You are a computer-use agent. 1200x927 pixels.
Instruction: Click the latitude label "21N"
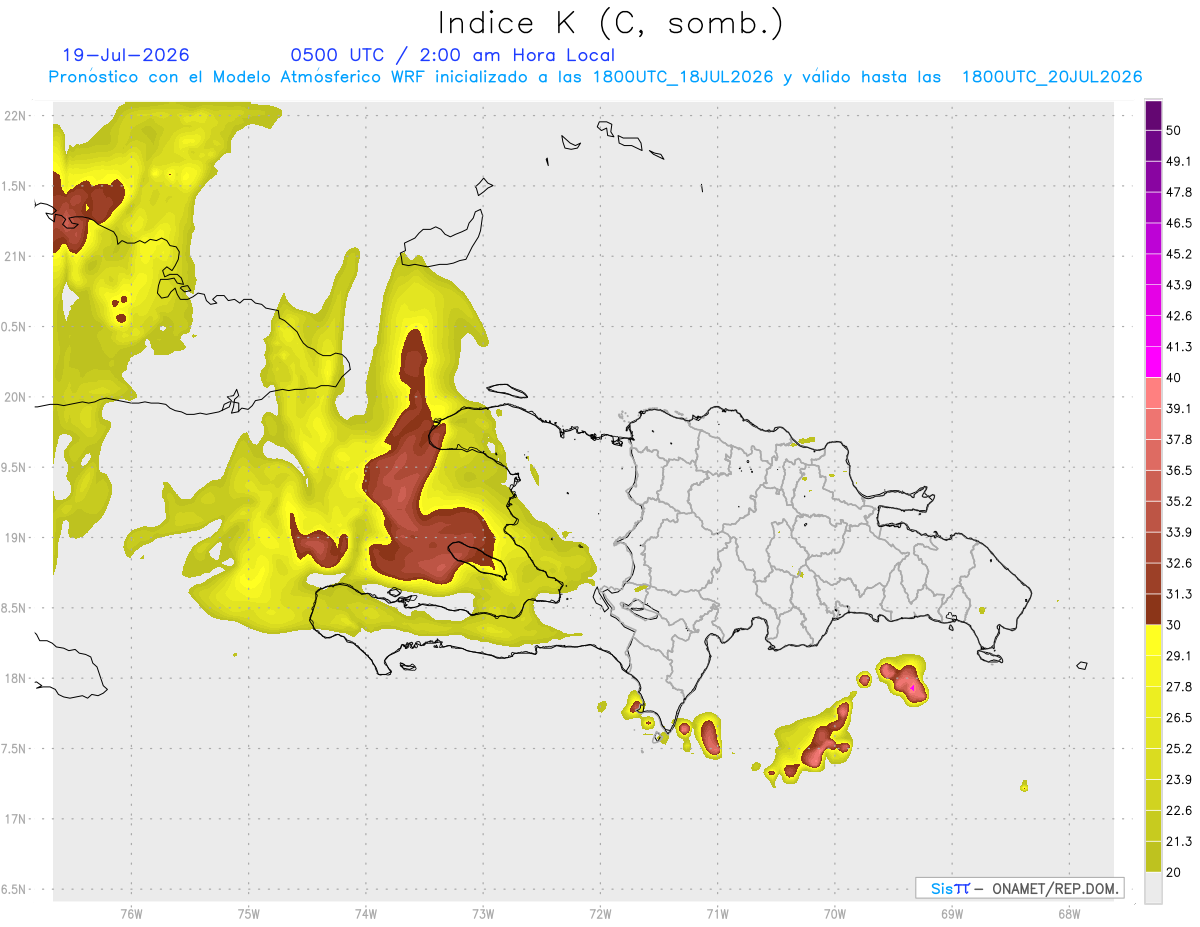click(x=14, y=257)
